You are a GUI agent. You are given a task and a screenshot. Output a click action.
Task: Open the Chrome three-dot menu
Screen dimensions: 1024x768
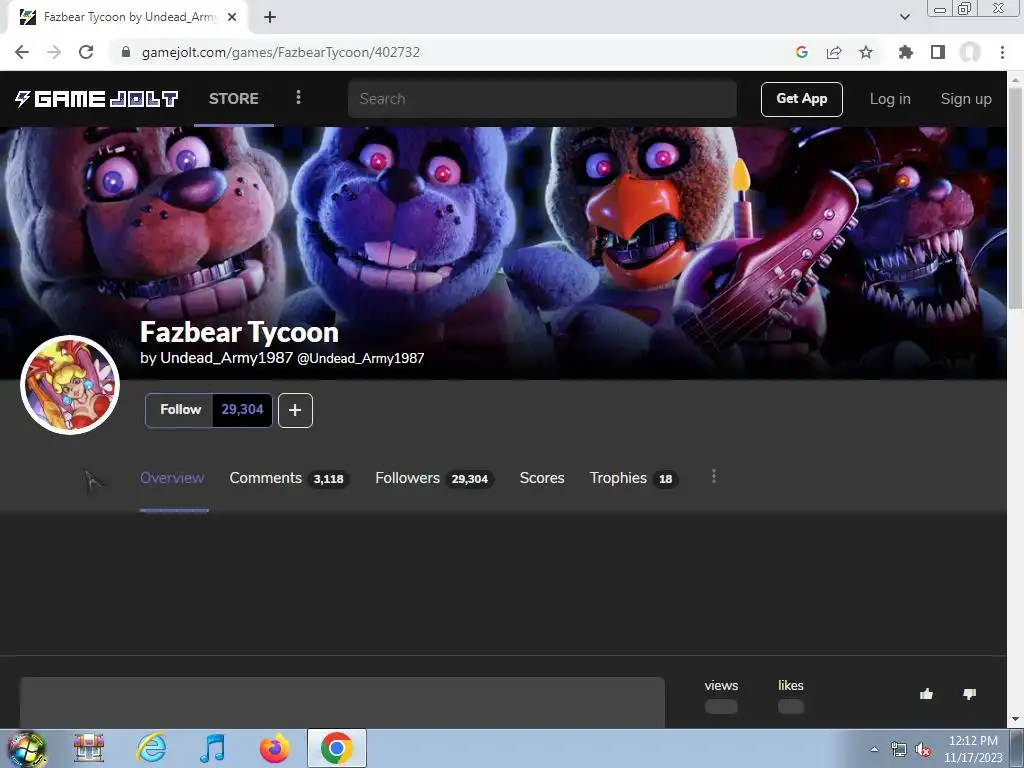click(x=1002, y=52)
